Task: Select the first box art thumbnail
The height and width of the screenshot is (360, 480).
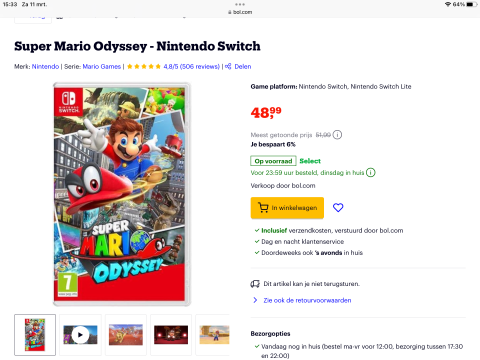Action: [35, 335]
